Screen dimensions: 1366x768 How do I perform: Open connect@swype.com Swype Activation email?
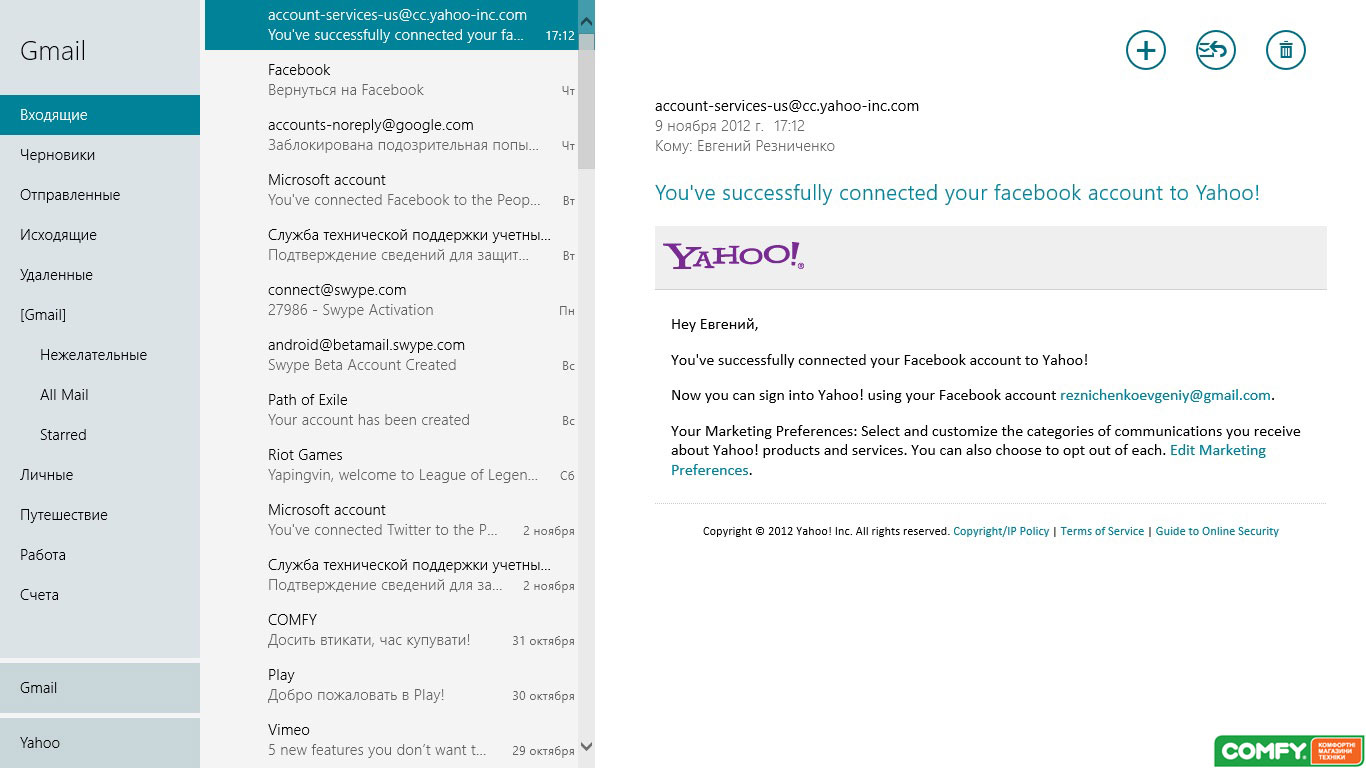[x=392, y=300]
